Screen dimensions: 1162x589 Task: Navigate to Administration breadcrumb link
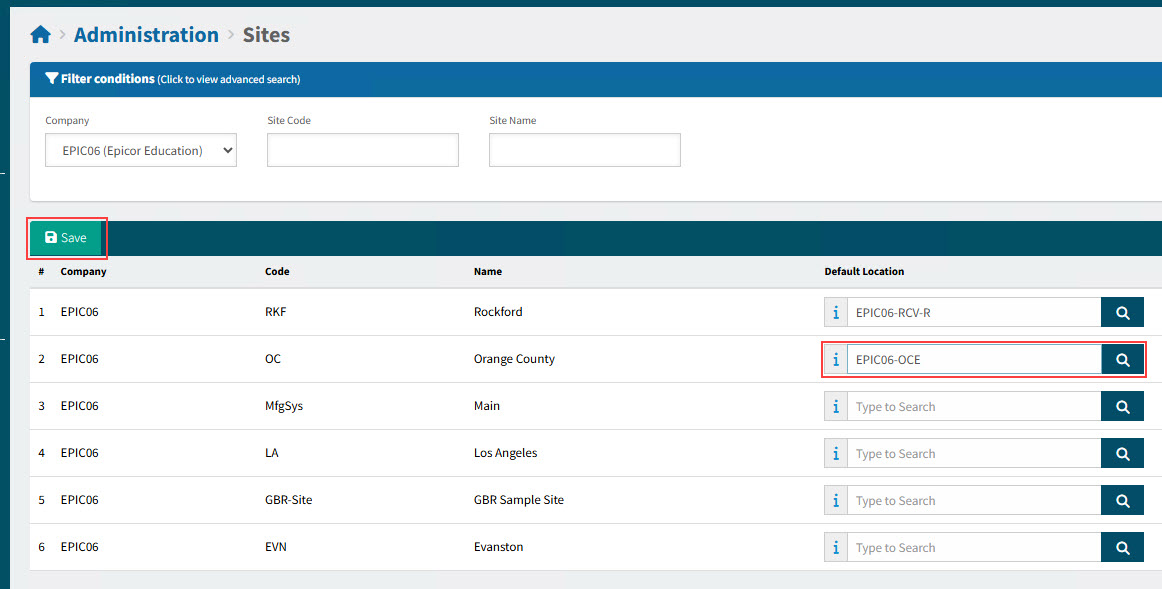(146, 35)
